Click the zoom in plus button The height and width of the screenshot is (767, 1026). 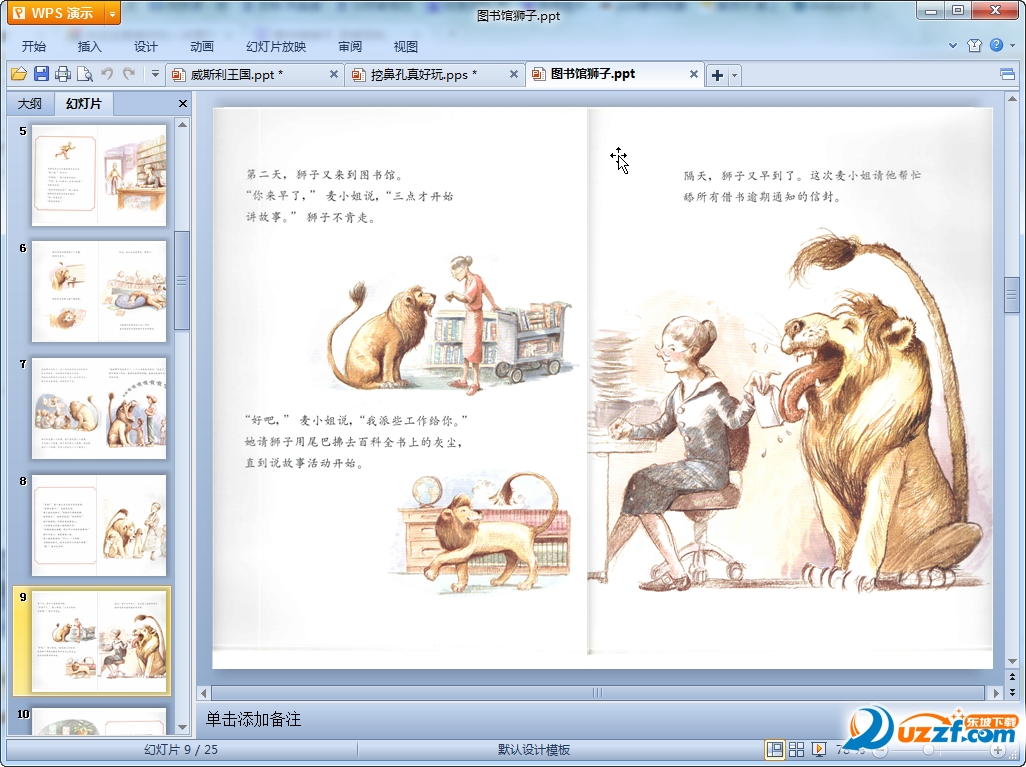[998, 751]
